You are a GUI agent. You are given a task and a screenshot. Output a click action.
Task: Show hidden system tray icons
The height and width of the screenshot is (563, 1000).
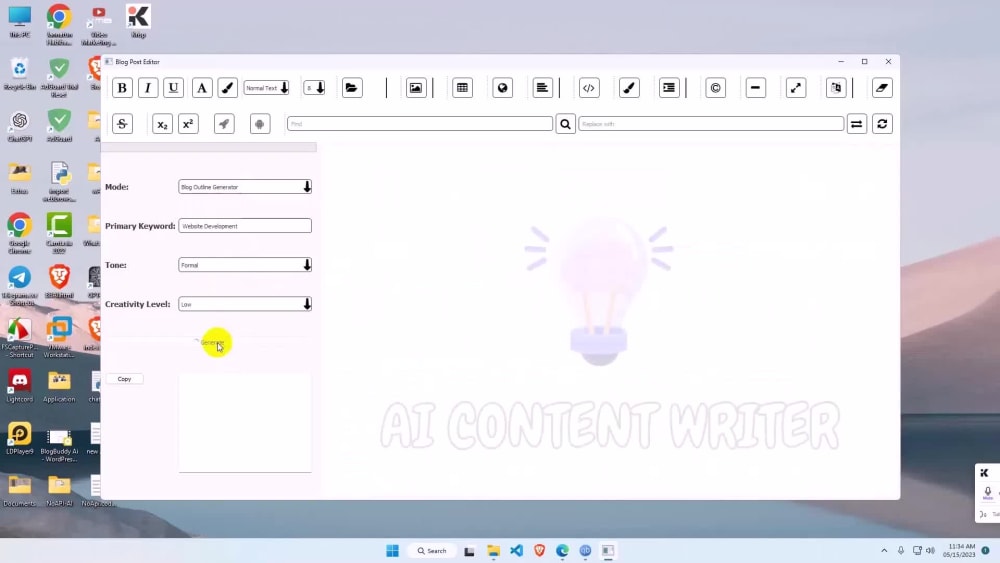coord(884,551)
